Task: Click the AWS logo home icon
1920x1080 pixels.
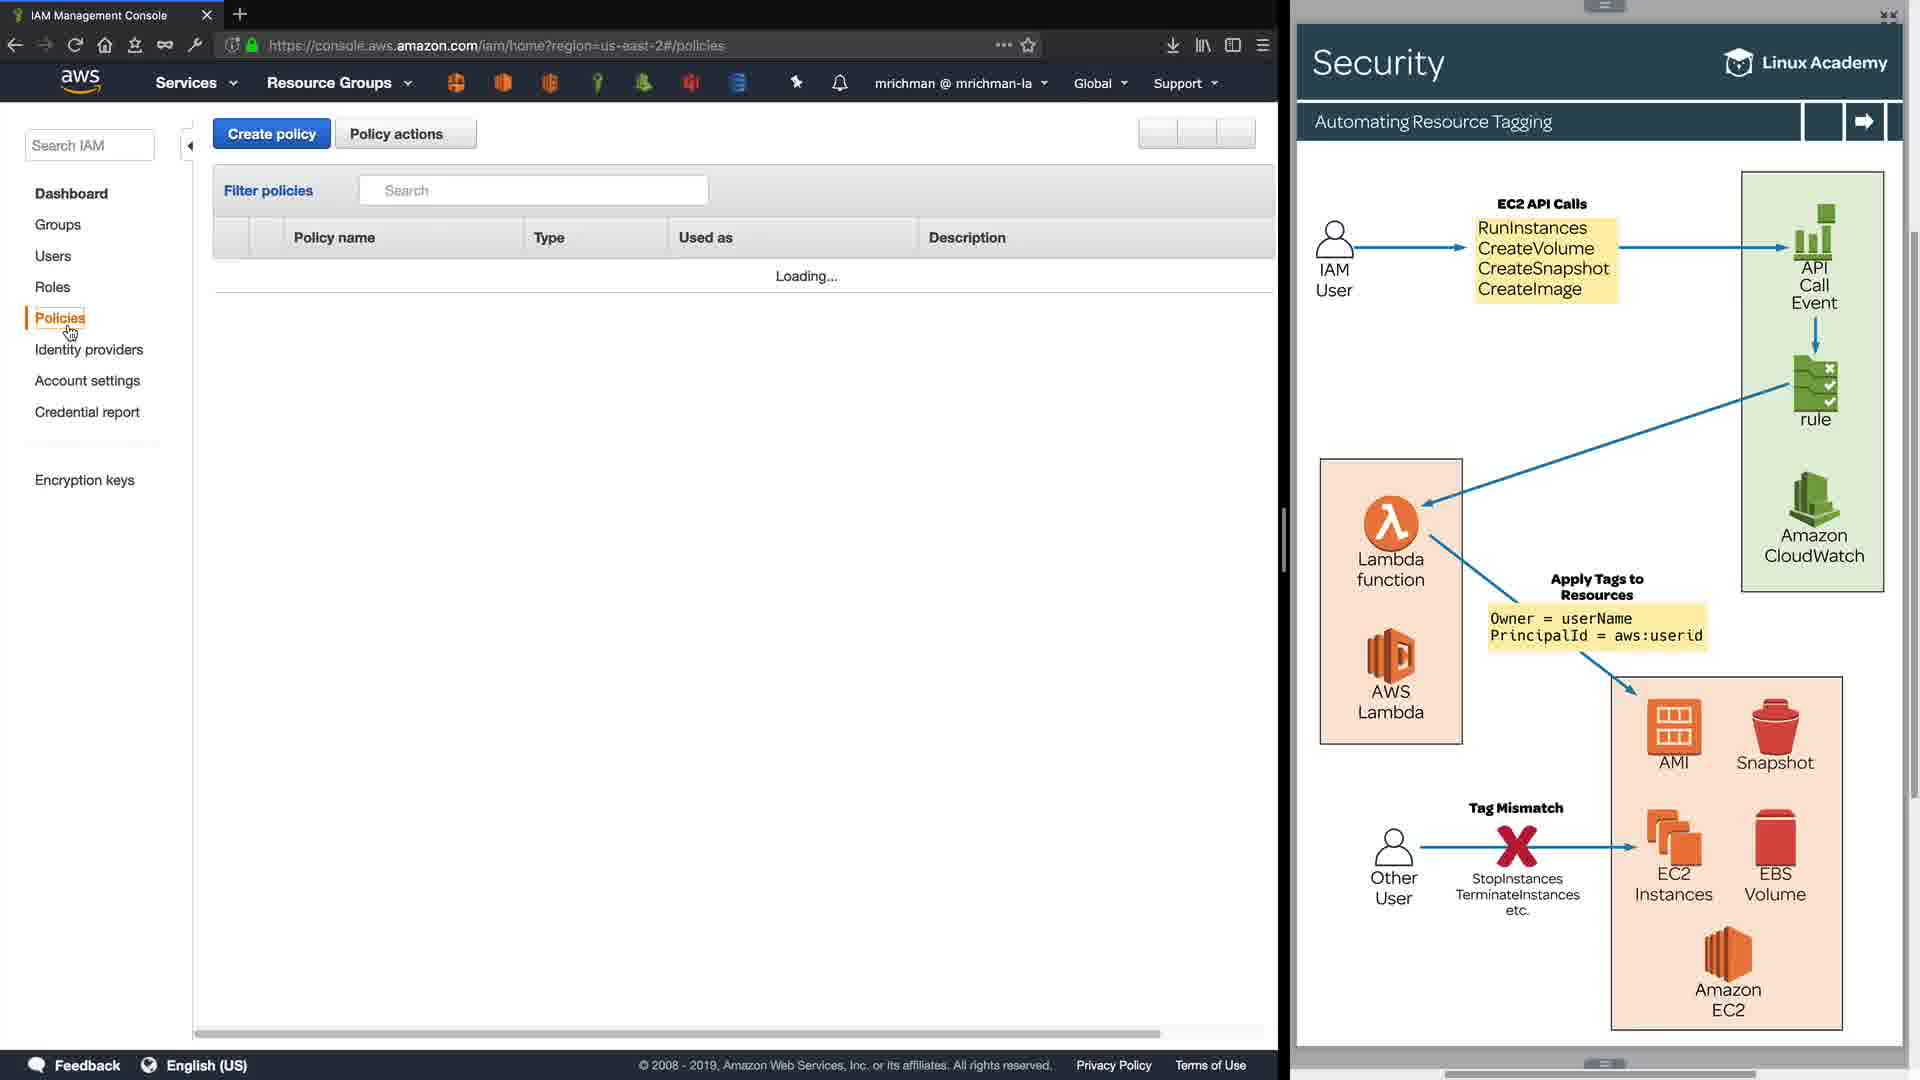Action: click(80, 82)
